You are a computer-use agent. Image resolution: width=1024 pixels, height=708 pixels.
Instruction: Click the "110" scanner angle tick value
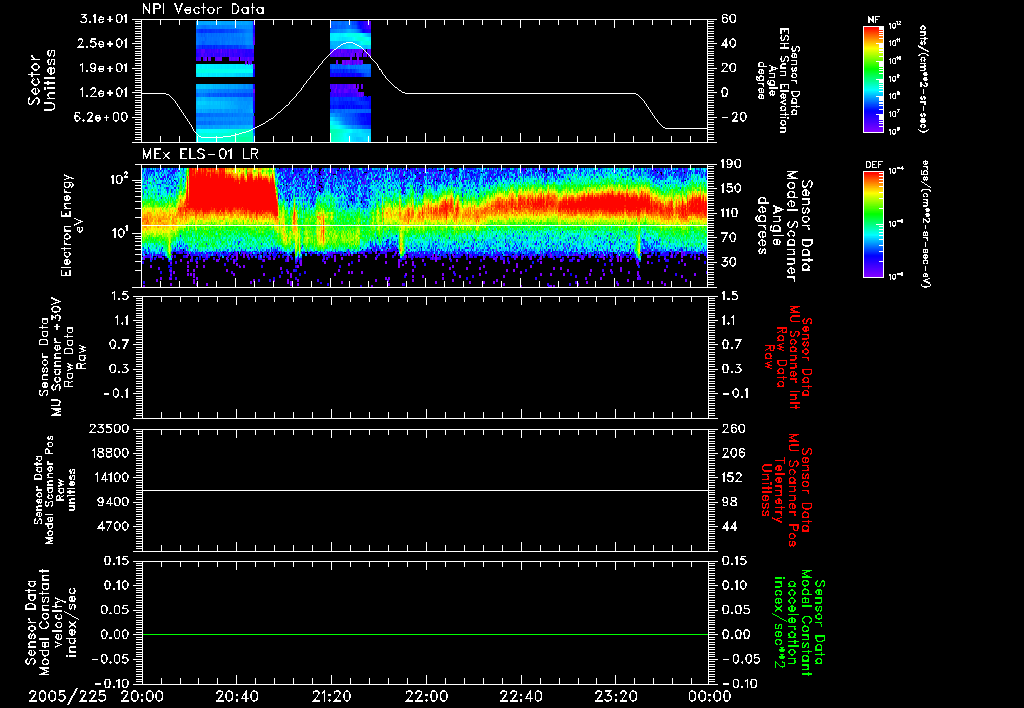coord(731,213)
